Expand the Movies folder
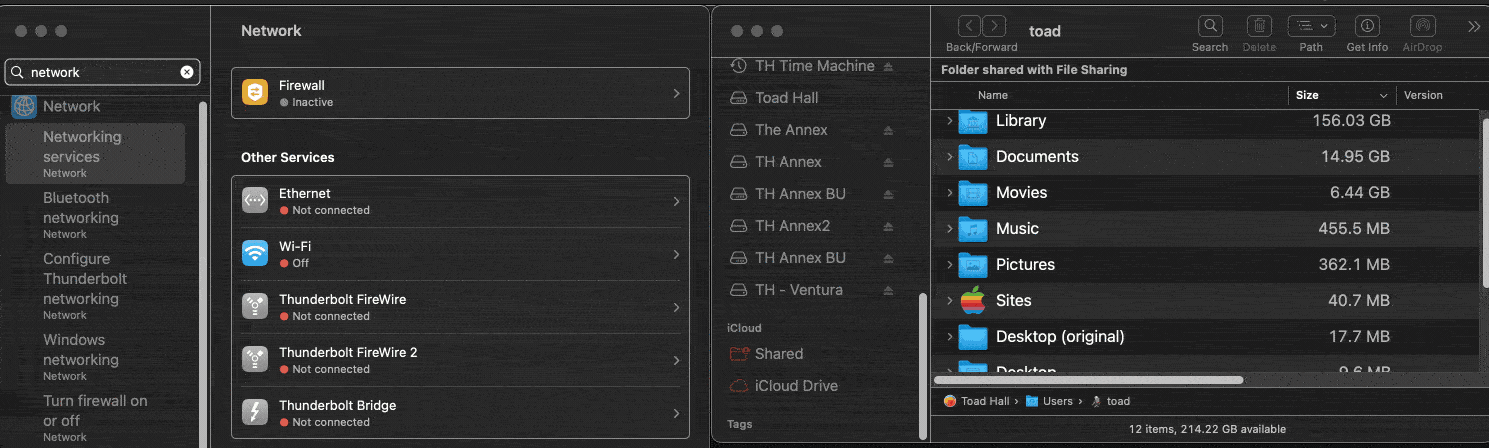Screen dimensions: 1489x448 [949, 193]
